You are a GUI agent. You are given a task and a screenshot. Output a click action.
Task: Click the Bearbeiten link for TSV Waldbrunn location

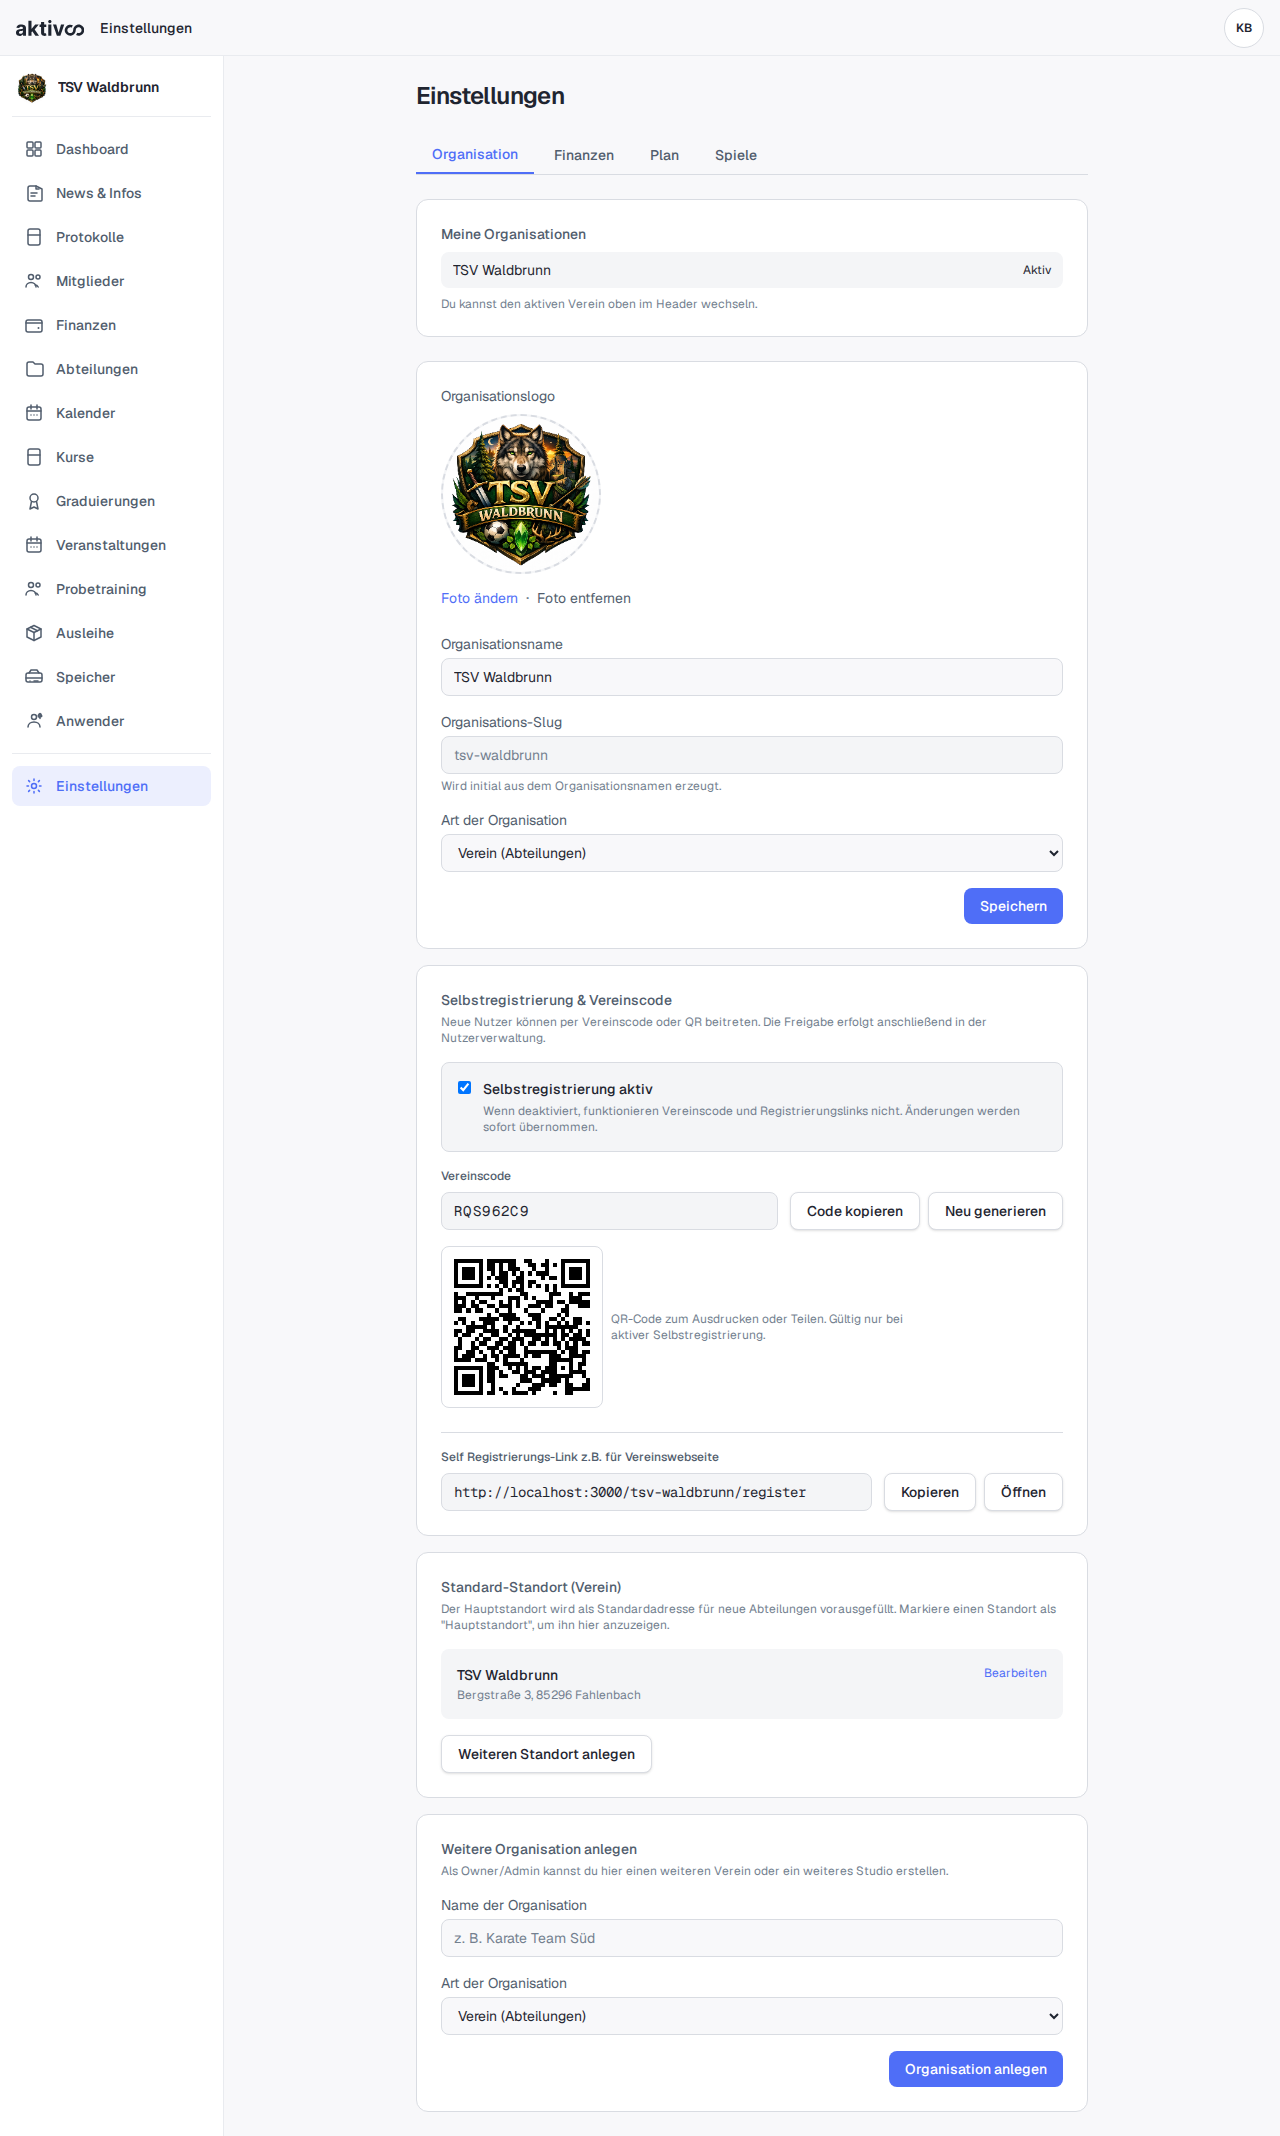coord(1015,1673)
